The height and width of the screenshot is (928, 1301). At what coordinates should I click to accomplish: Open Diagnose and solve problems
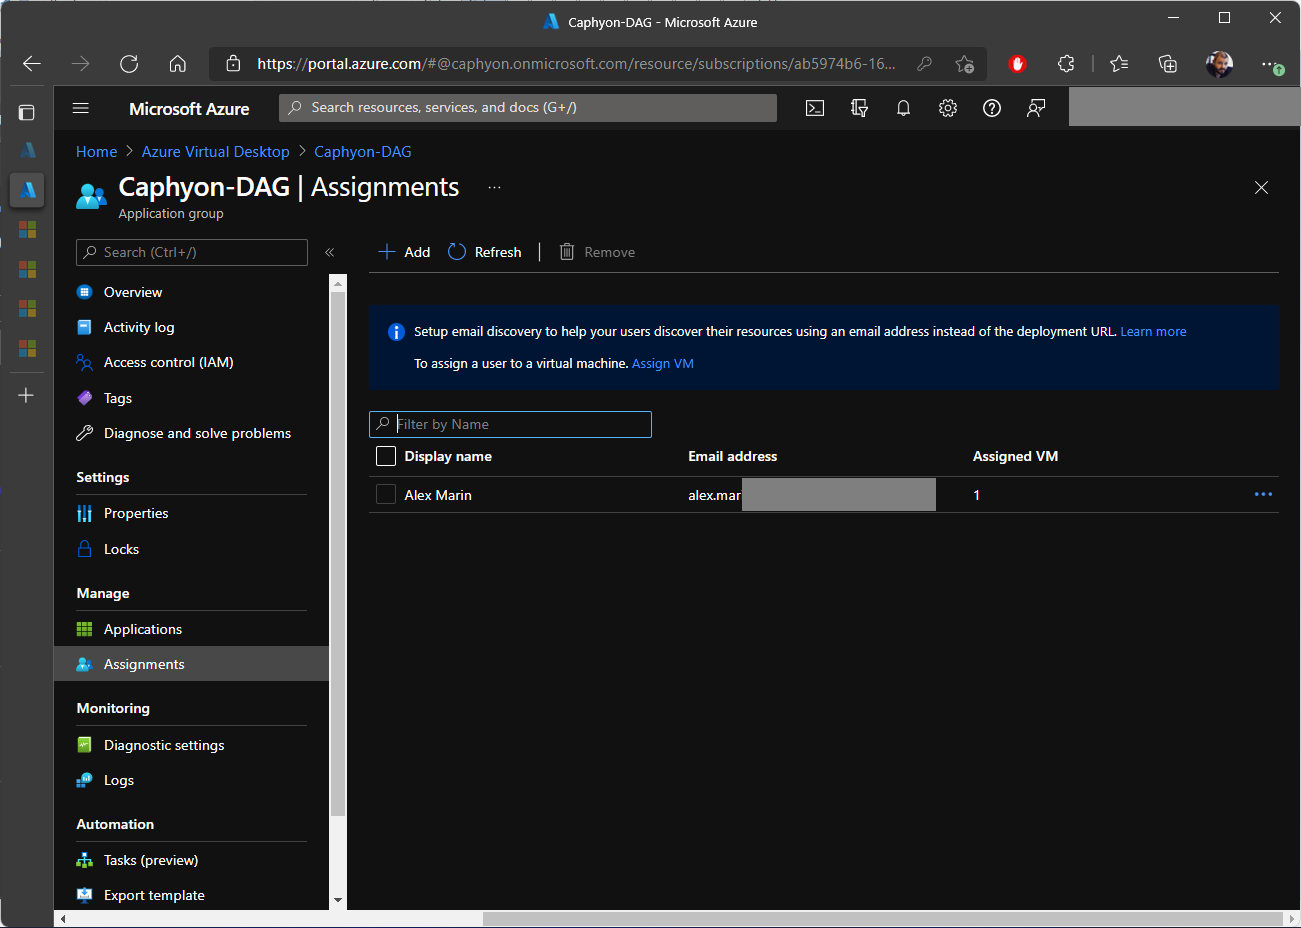191,433
